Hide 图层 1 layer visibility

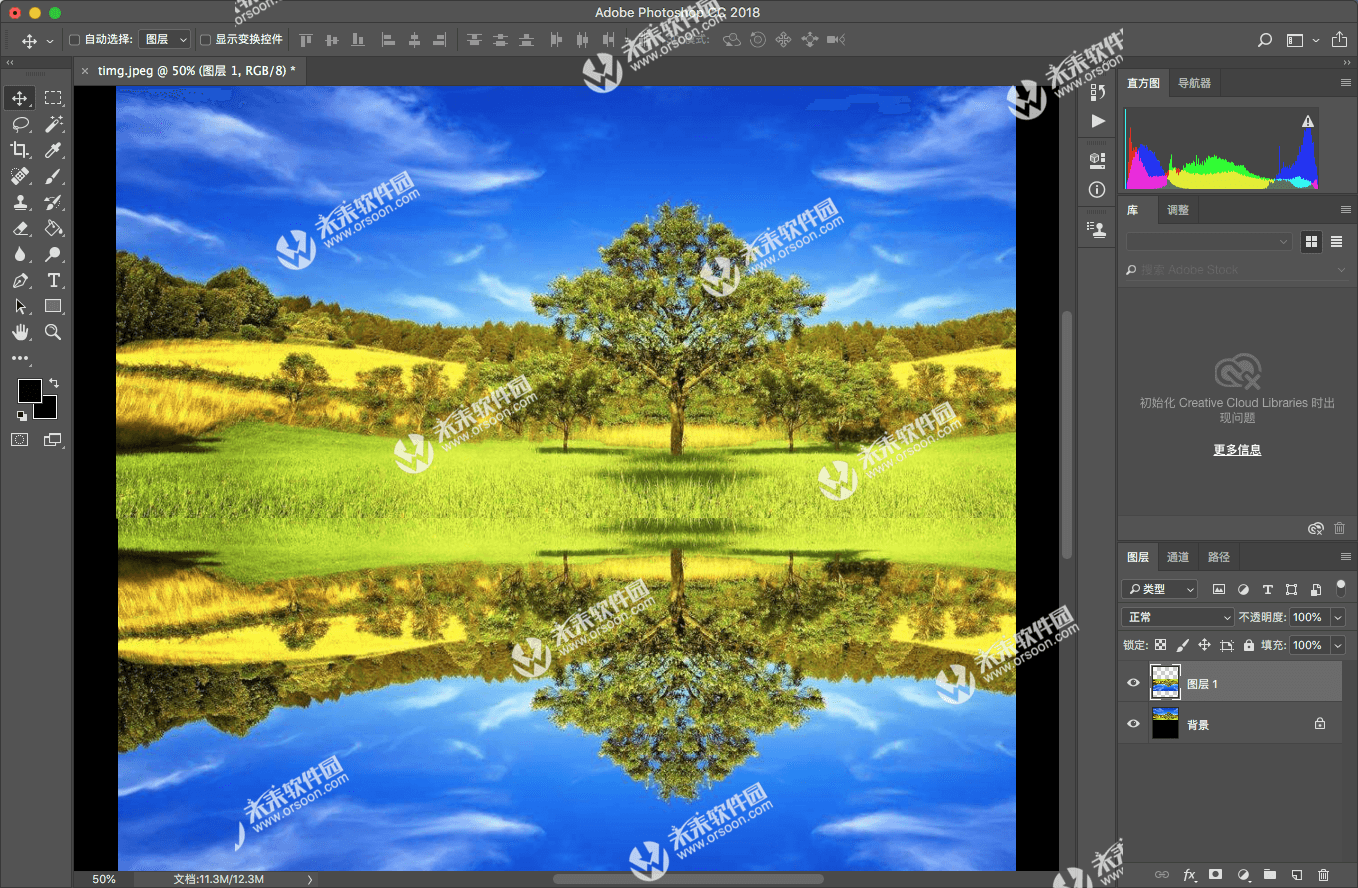click(x=1133, y=683)
